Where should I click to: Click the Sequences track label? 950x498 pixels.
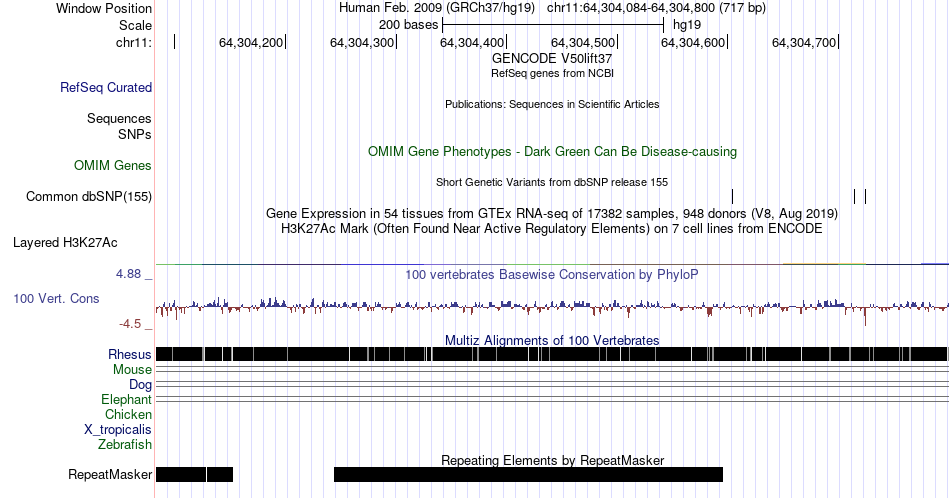click(x=119, y=119)
